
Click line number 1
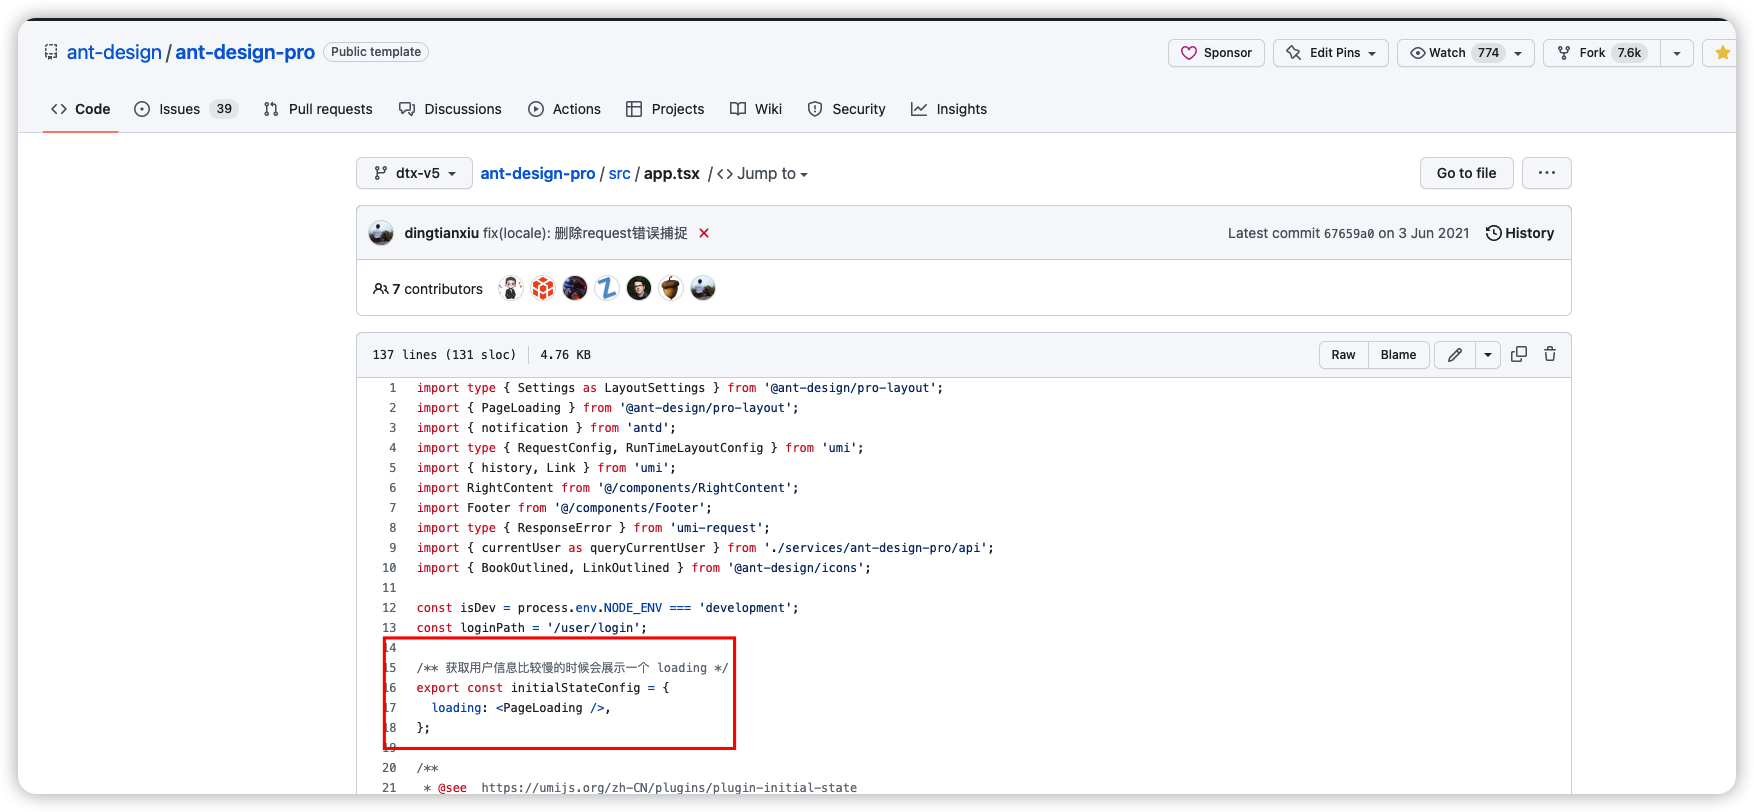[393, 388]
